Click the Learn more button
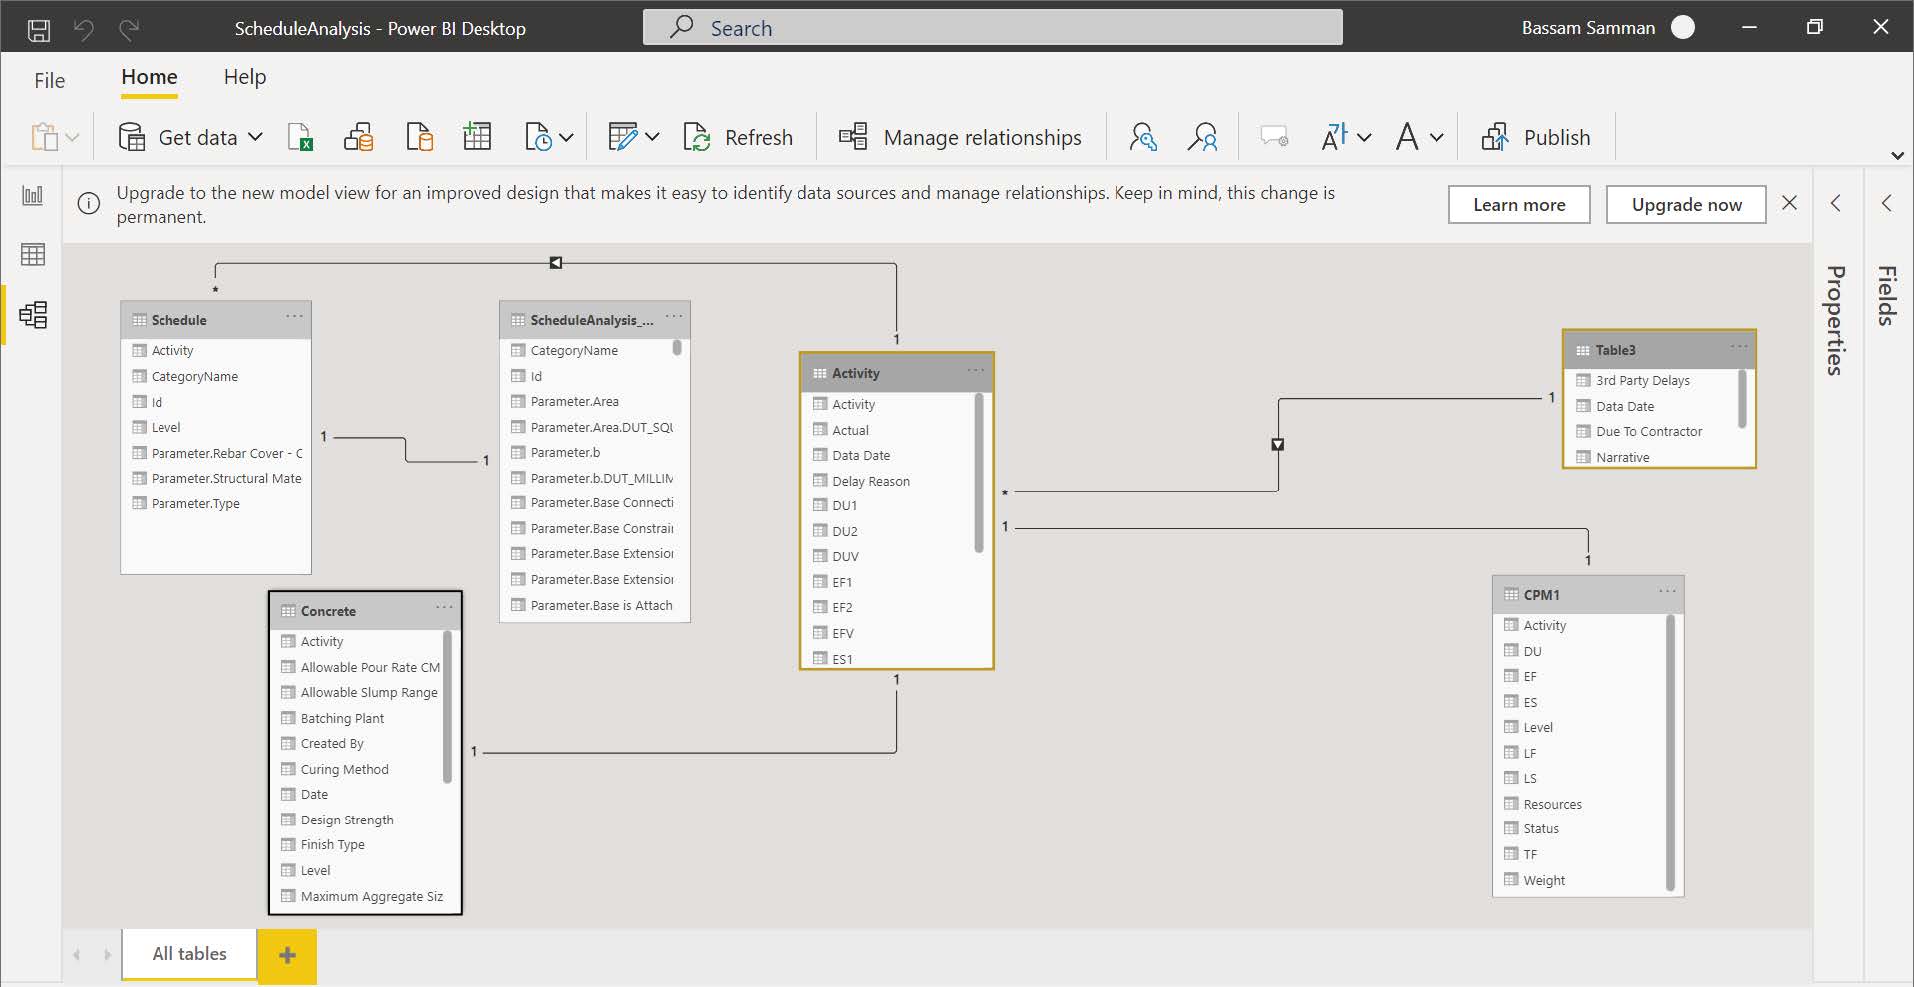Viewport: 1914px width, 987px height. [x=1518, y=204]
